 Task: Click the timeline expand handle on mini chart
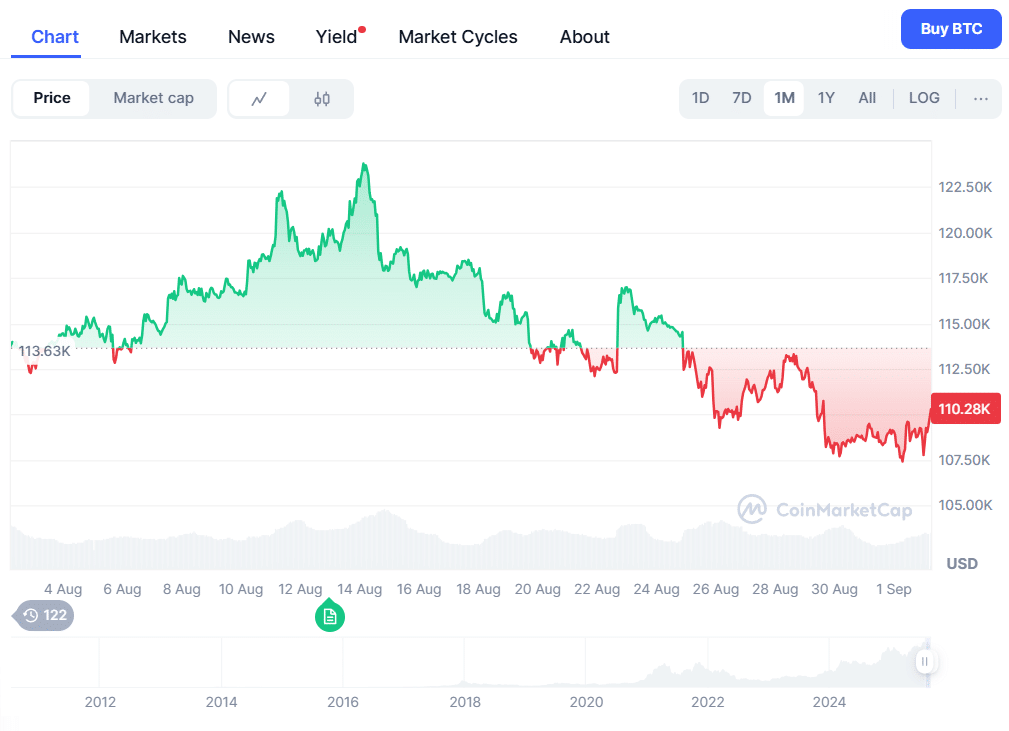[x=925, y=662]
